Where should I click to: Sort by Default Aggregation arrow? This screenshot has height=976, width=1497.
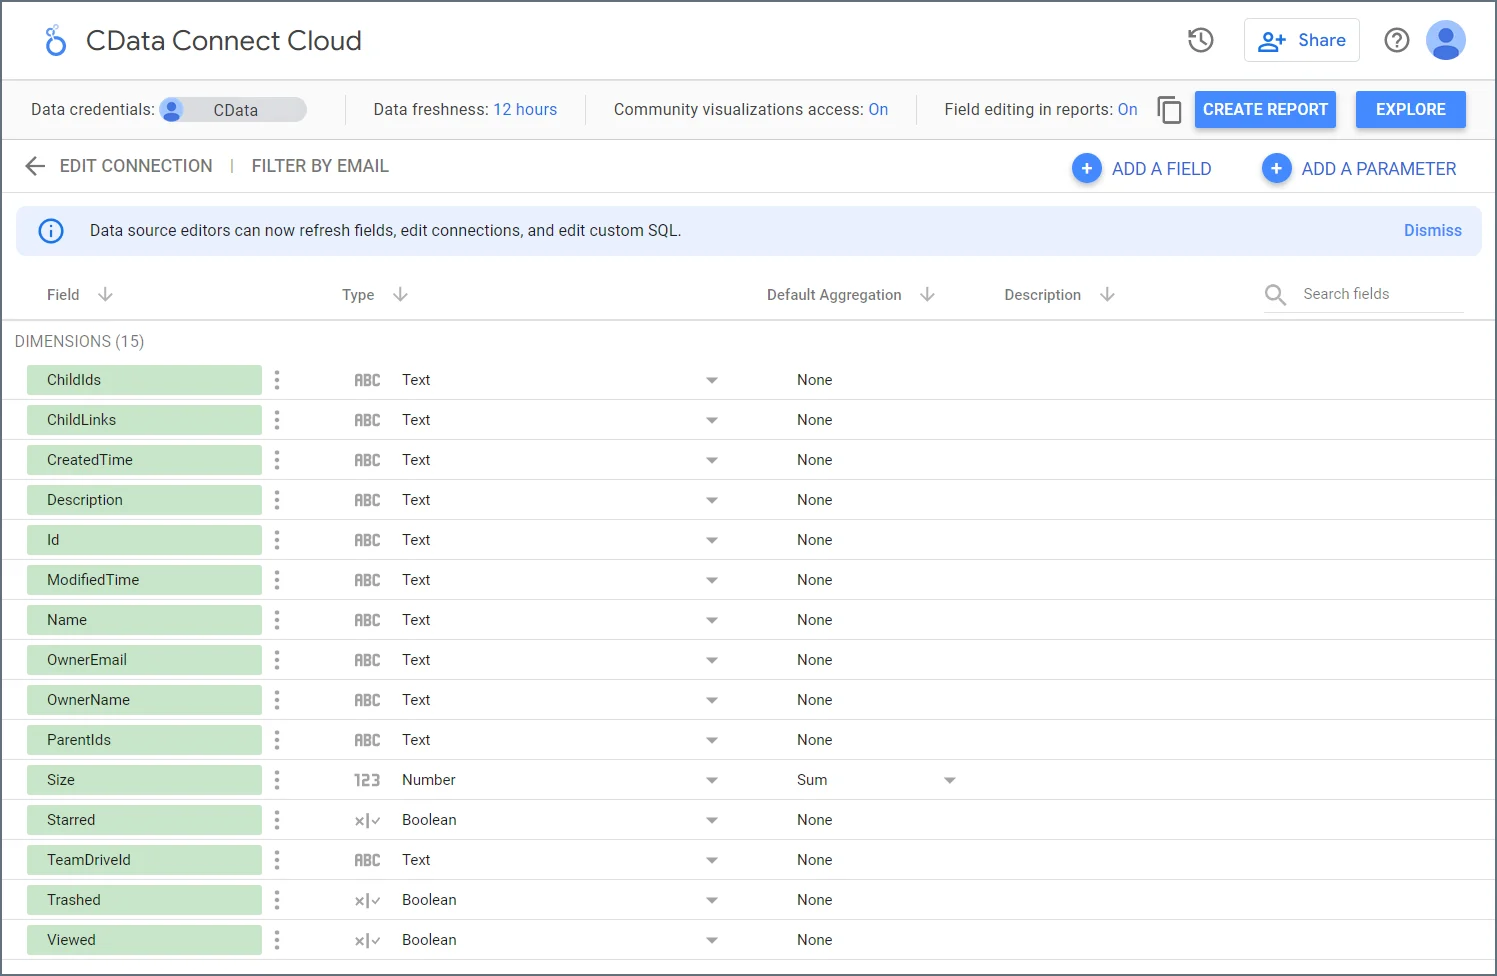coord(927,294)
